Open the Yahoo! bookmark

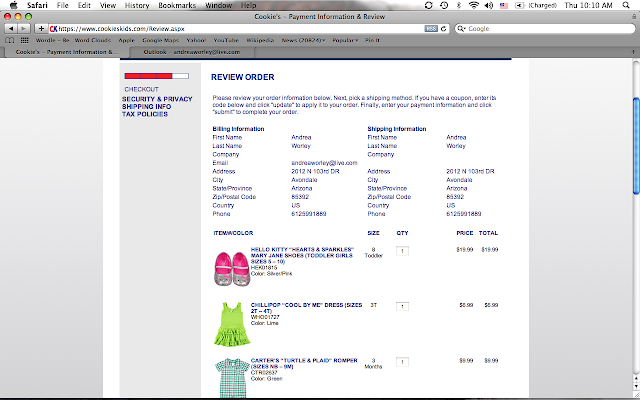[196, 40]
